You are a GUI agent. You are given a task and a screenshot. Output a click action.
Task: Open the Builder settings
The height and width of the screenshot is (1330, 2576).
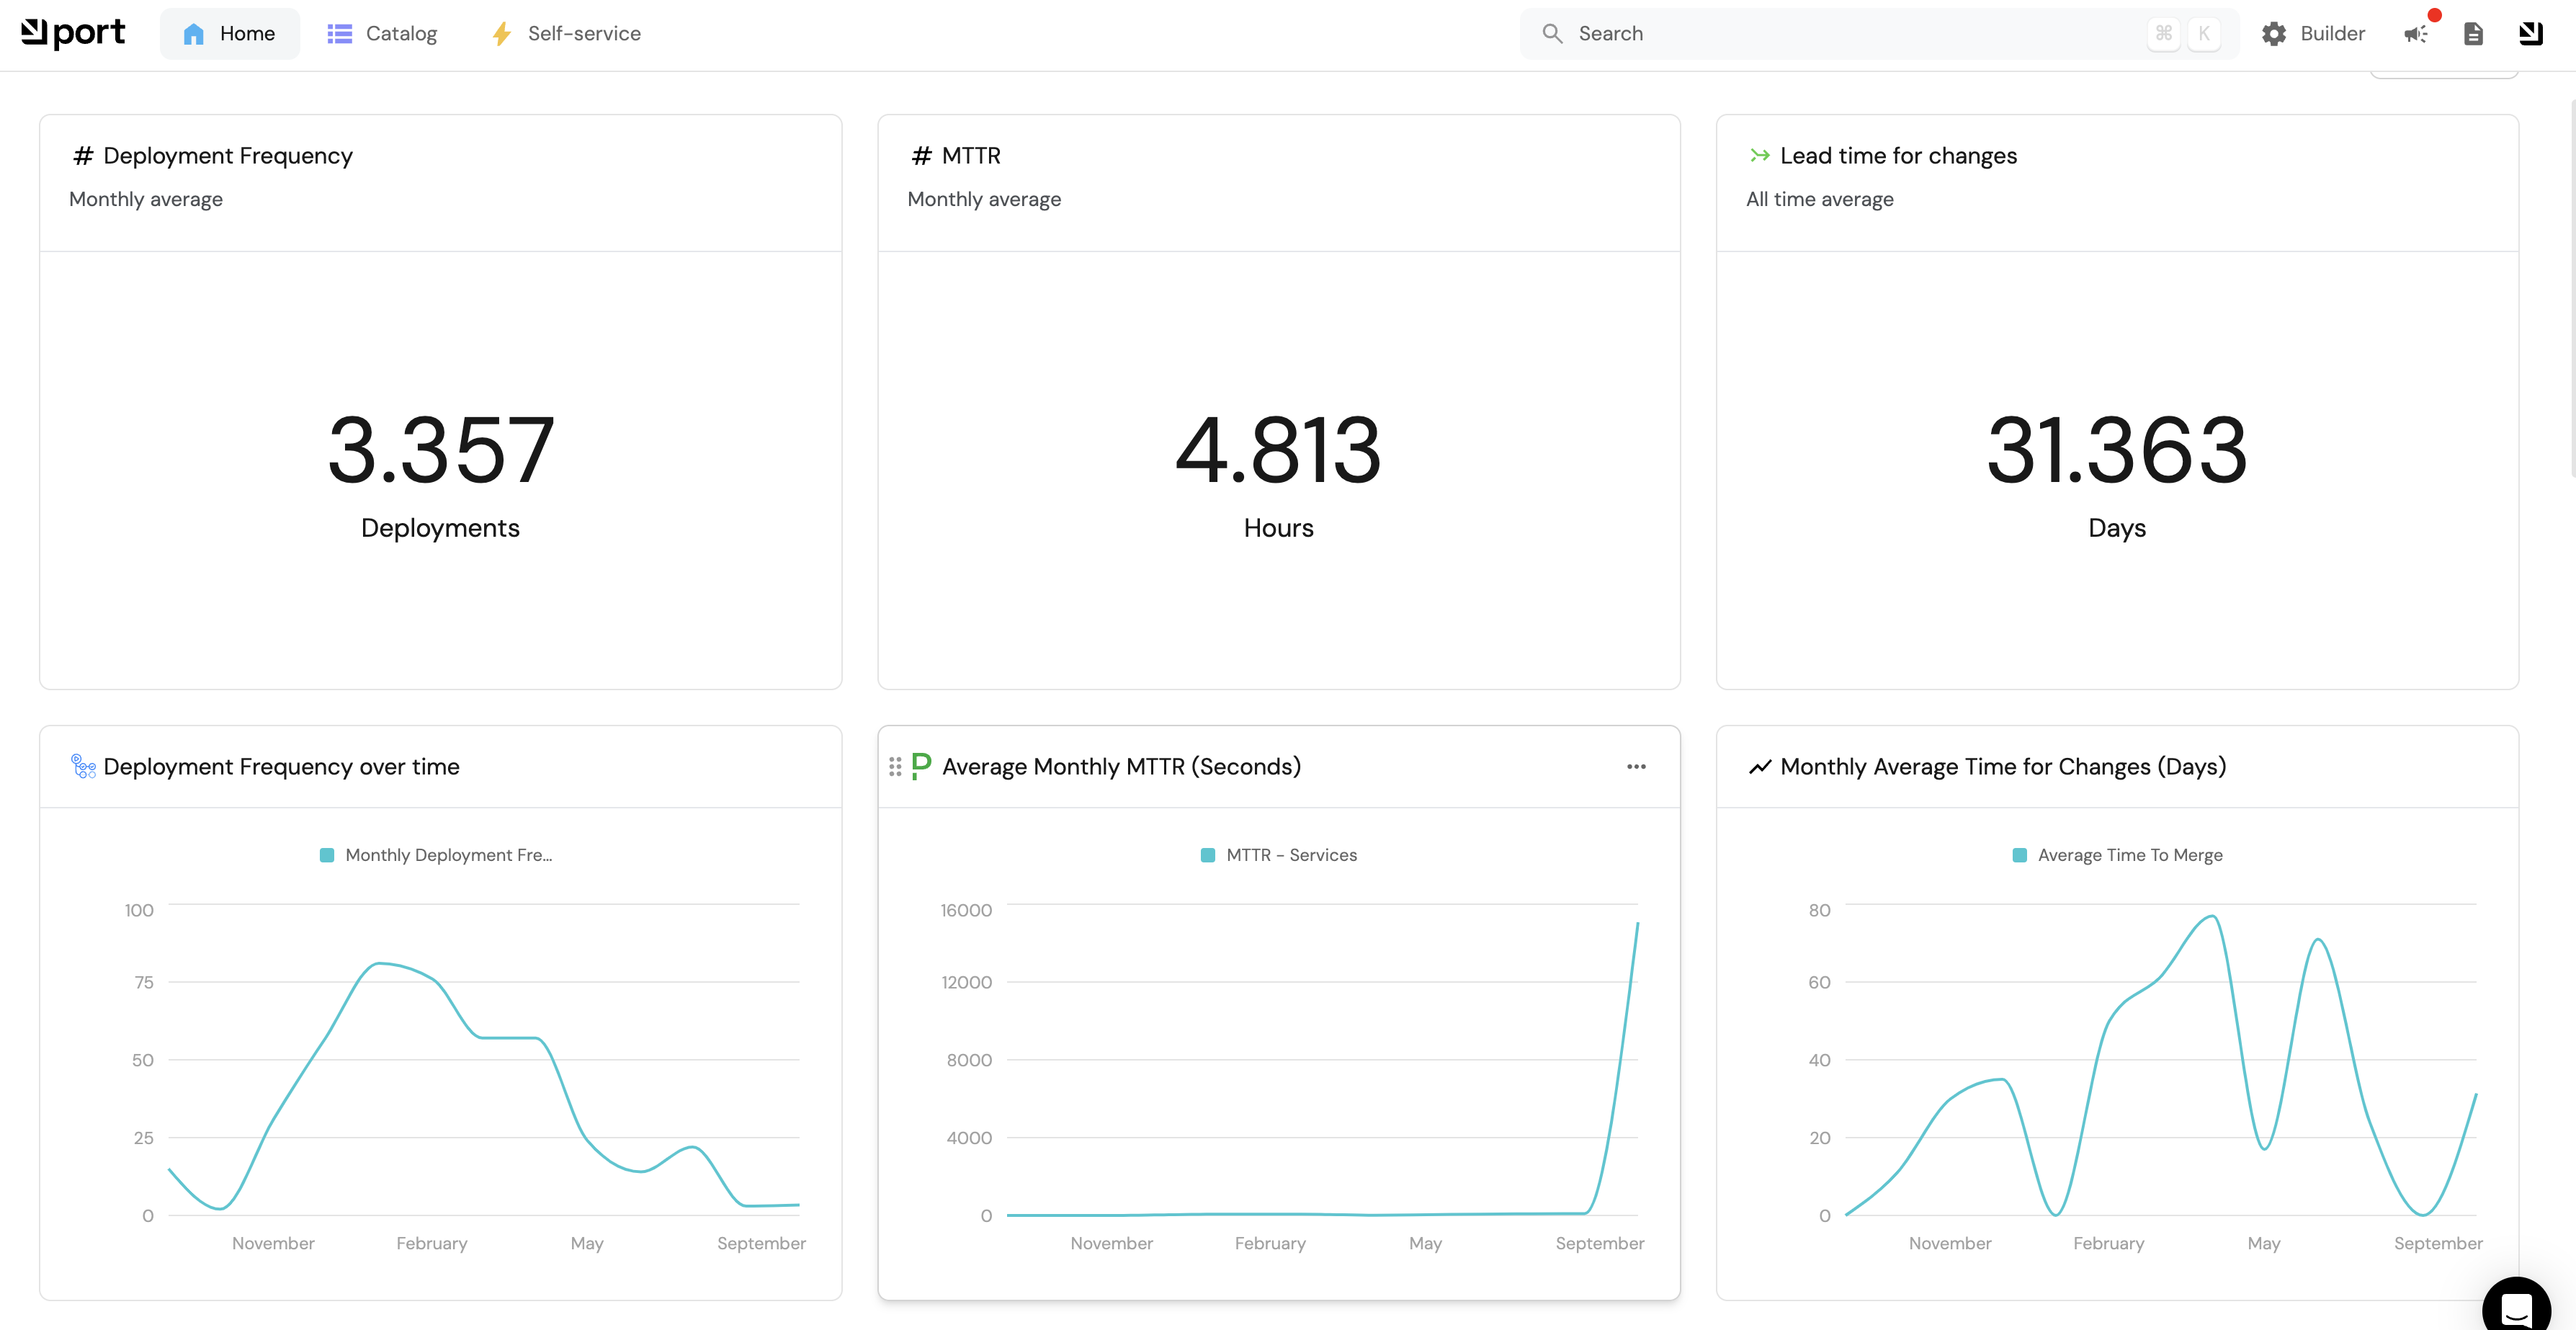[x=2313, y=33]
